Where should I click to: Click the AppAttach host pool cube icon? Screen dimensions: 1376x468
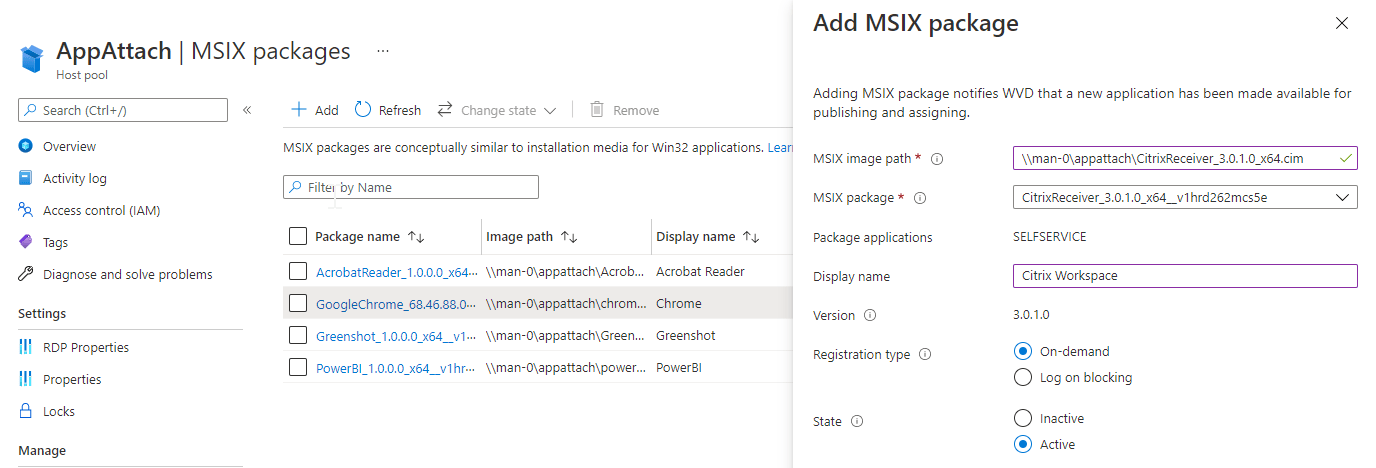click(x=33, y=58)
